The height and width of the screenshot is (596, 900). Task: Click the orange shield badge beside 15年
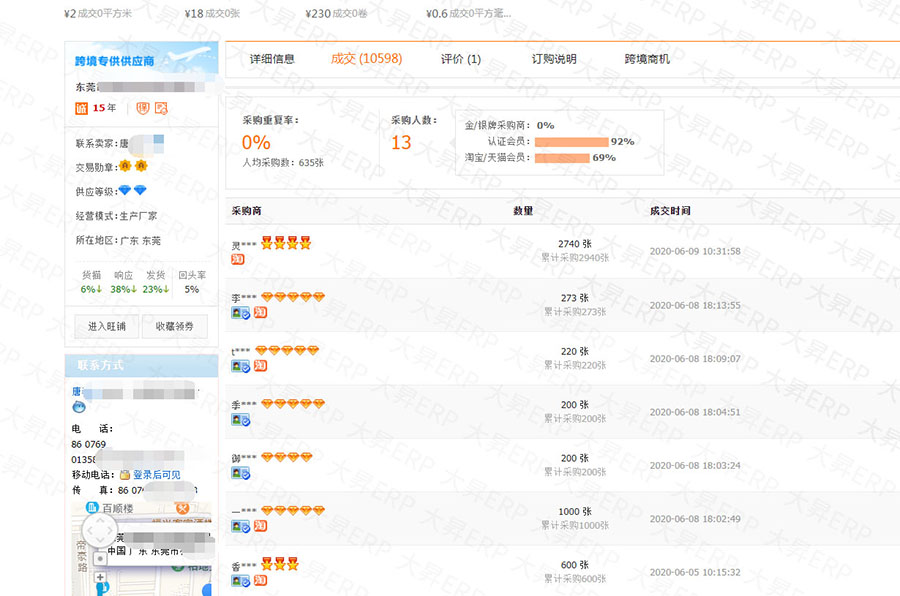[x=142, y=108]
